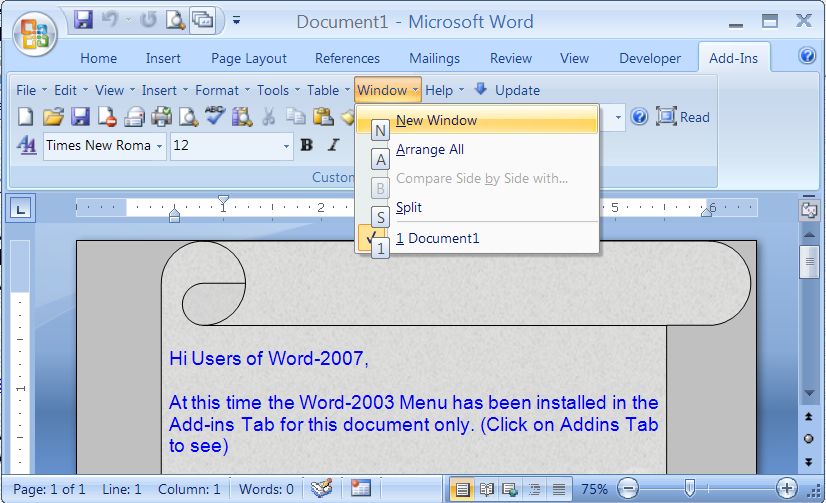Print the document with the printer icon
Image resolution: width=826 pixels, height=503 pixels.
pyautogui.click(x=162, y=116)
